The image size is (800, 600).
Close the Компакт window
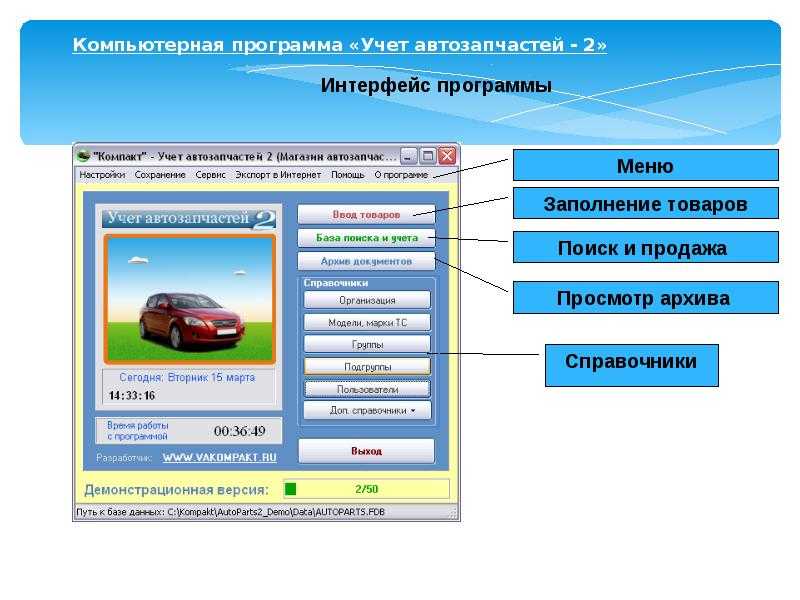pyautogui.click(x=447, y=156)
